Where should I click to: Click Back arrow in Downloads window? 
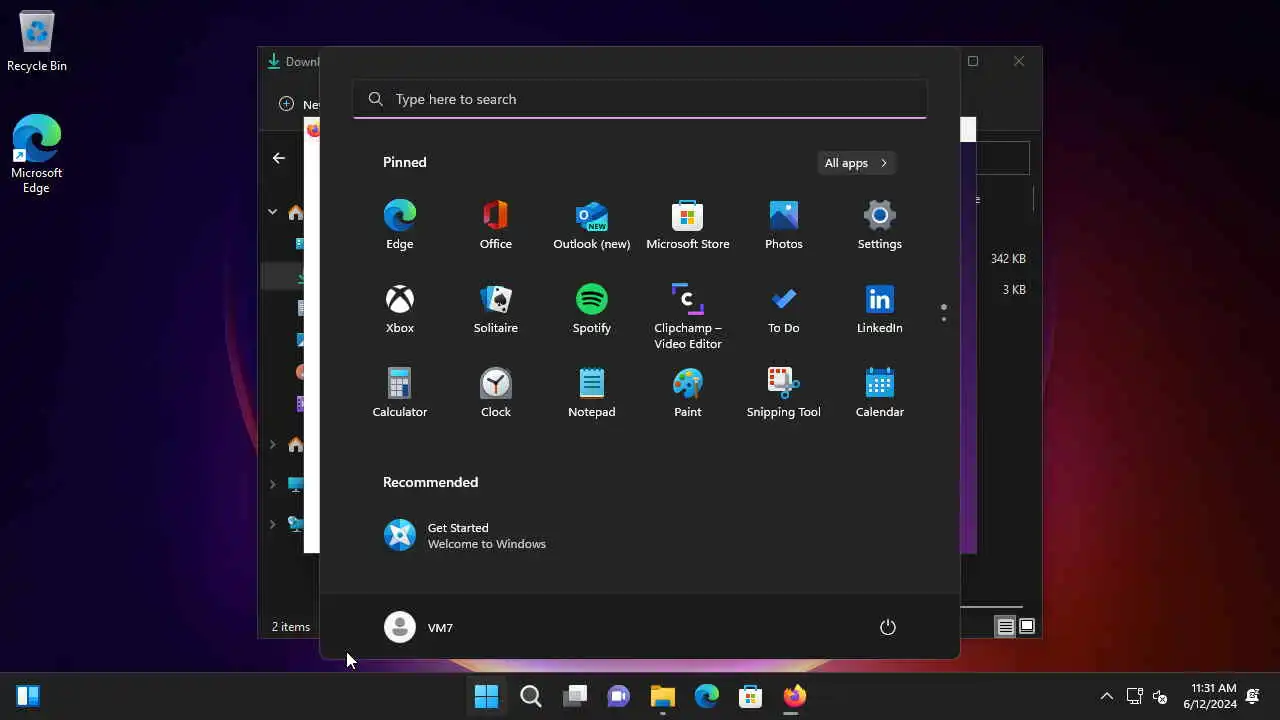click(279, 158)
